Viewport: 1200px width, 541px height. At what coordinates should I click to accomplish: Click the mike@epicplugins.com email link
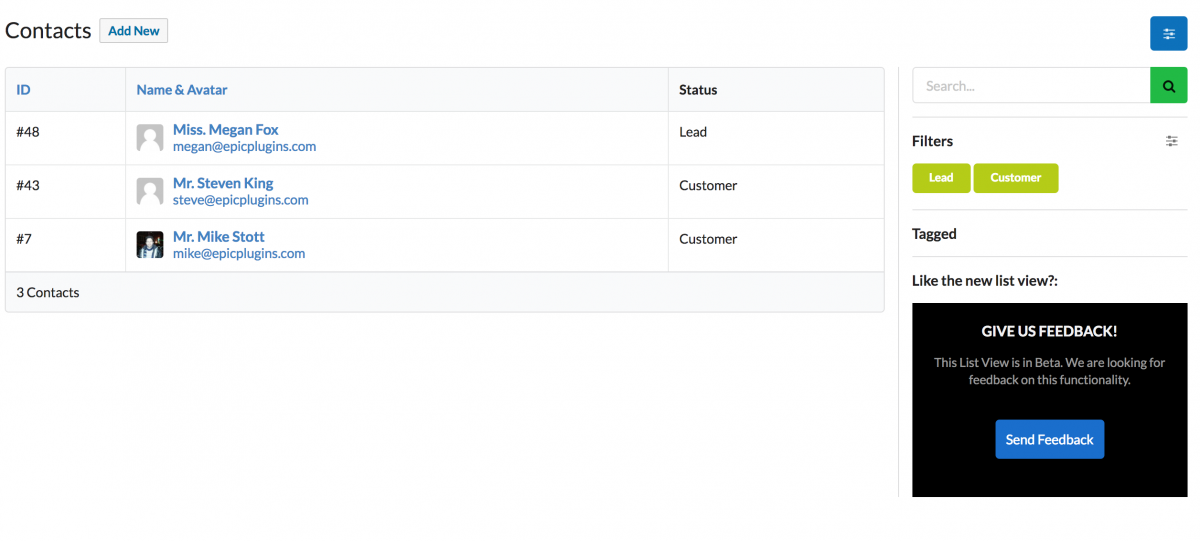pyautogui.click(x=239, y=254)
